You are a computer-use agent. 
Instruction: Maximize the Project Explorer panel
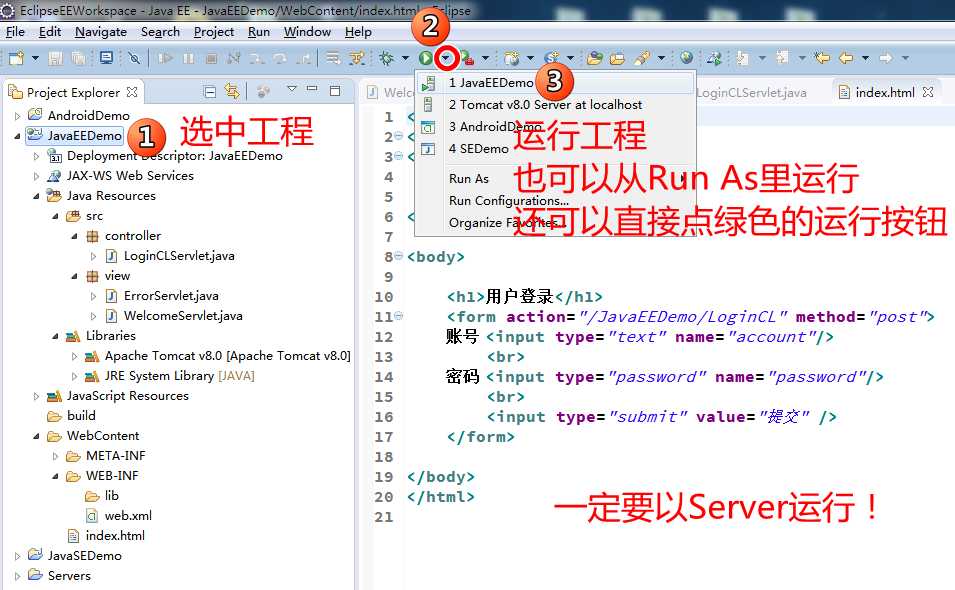(x=334, y=91)
